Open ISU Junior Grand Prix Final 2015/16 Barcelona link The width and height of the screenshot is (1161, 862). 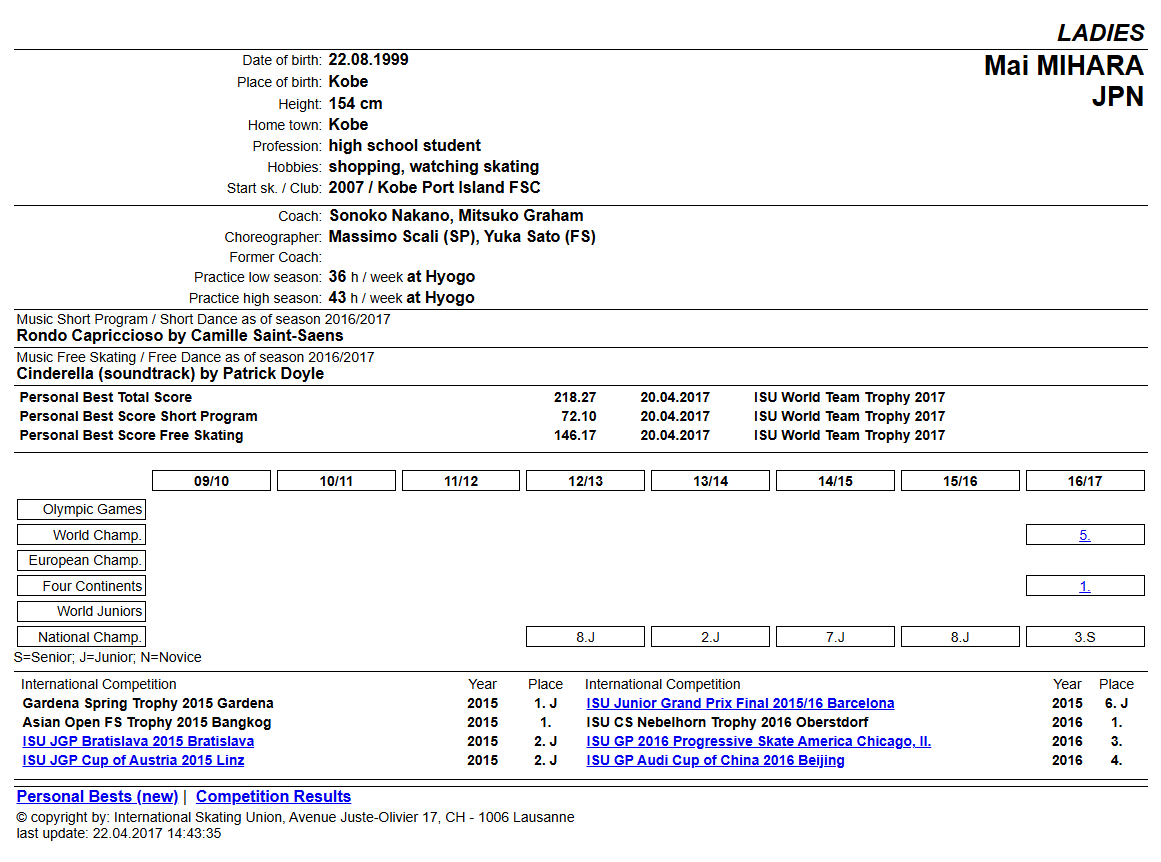point(740,704)
